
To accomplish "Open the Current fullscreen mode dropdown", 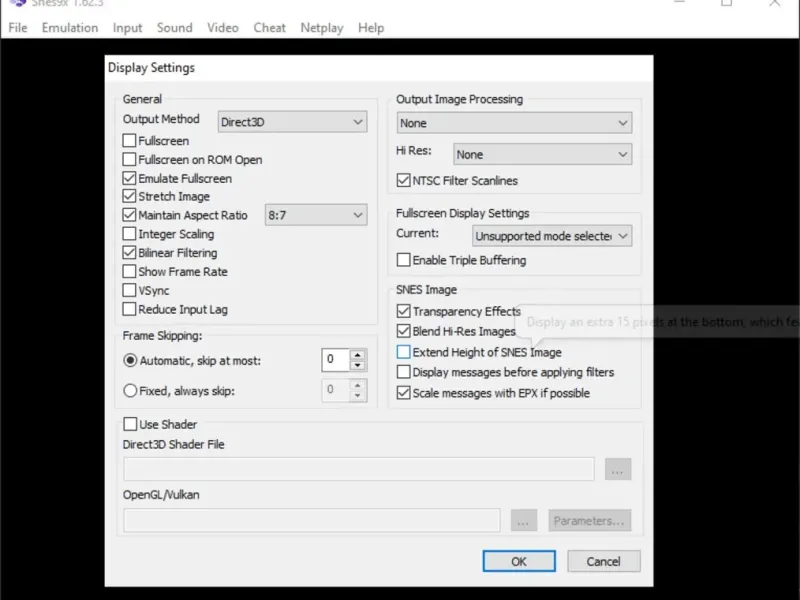I will pyautogui.click(x=552, y=236).
